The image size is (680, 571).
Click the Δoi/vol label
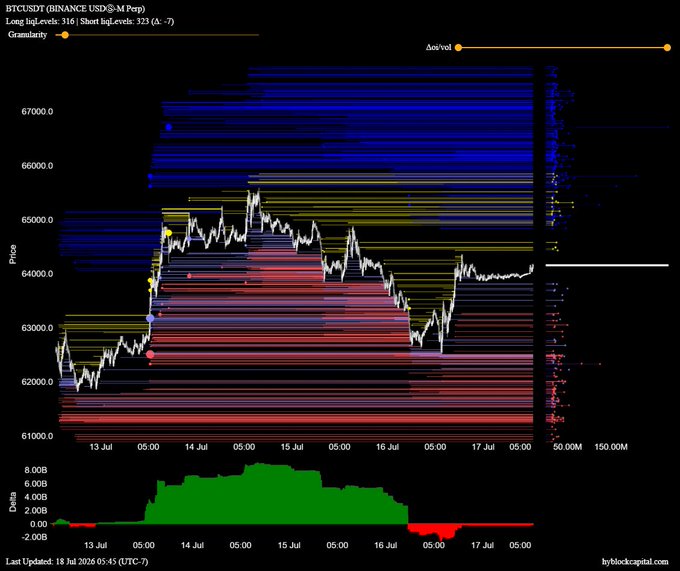click(x=438, y=47)
